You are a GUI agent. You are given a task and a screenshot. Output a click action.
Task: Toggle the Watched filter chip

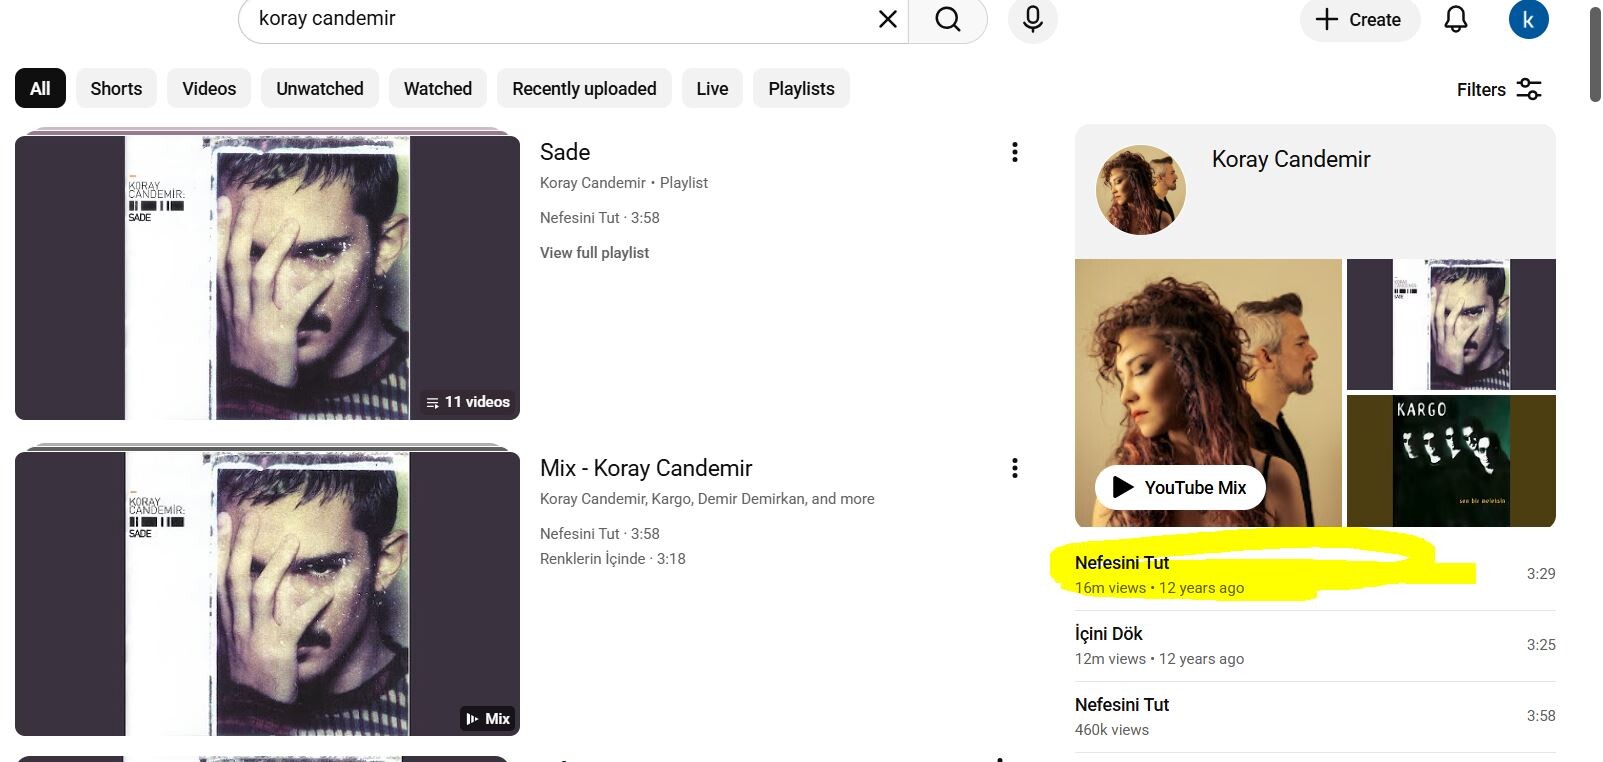click(x=437, y=89)
